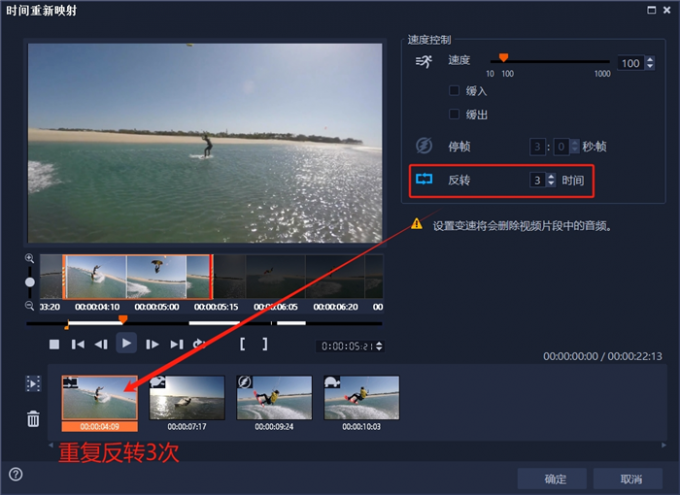Close the time remapping dialog
The height and width of the screenshot is (495, 680).
point(667,10)
